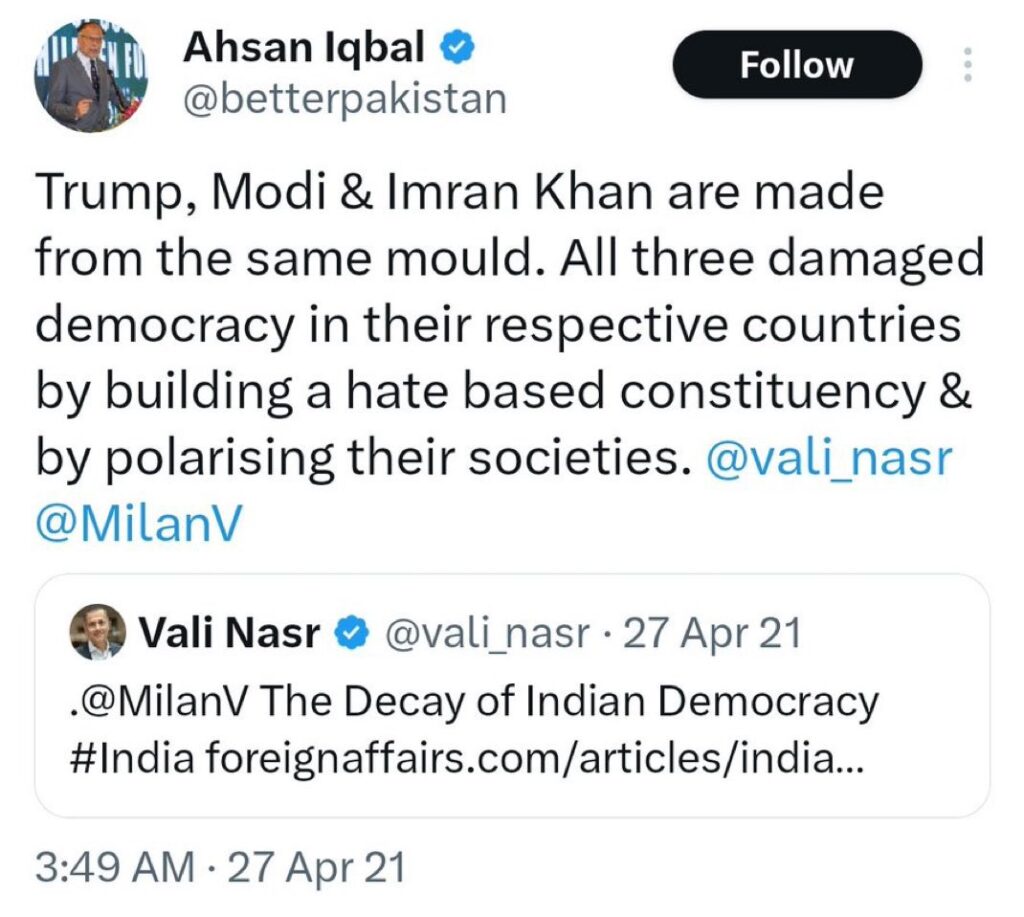This screenshot has width=1024, height=917.
Task: Open the grey @vali_nasr handle in quoted tweet
Action: [487, 633]
